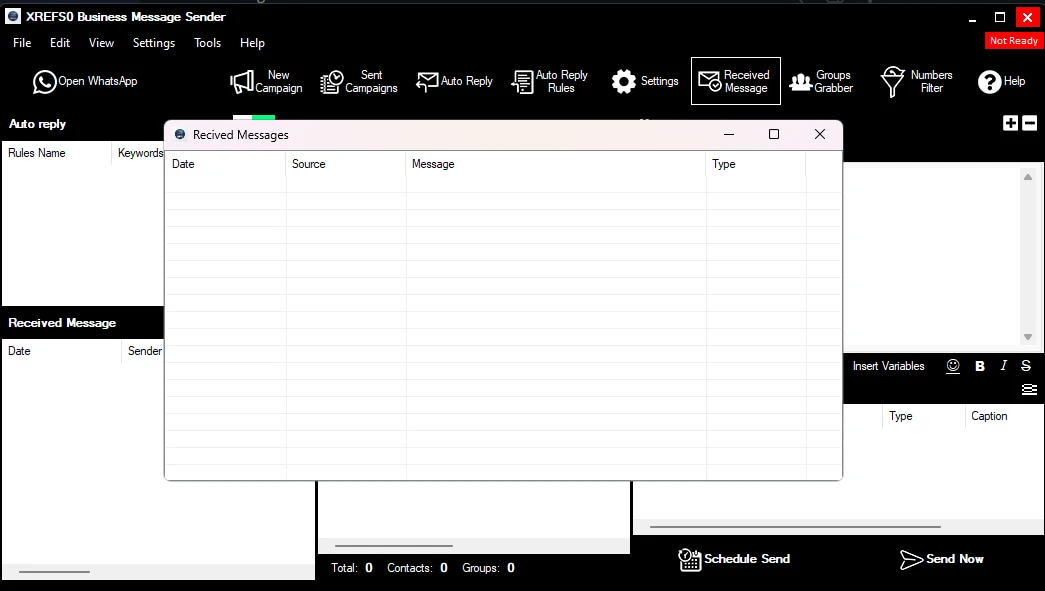Apply bold formatting
This screenshot has width=1045, height=591.
coord(980,366)
